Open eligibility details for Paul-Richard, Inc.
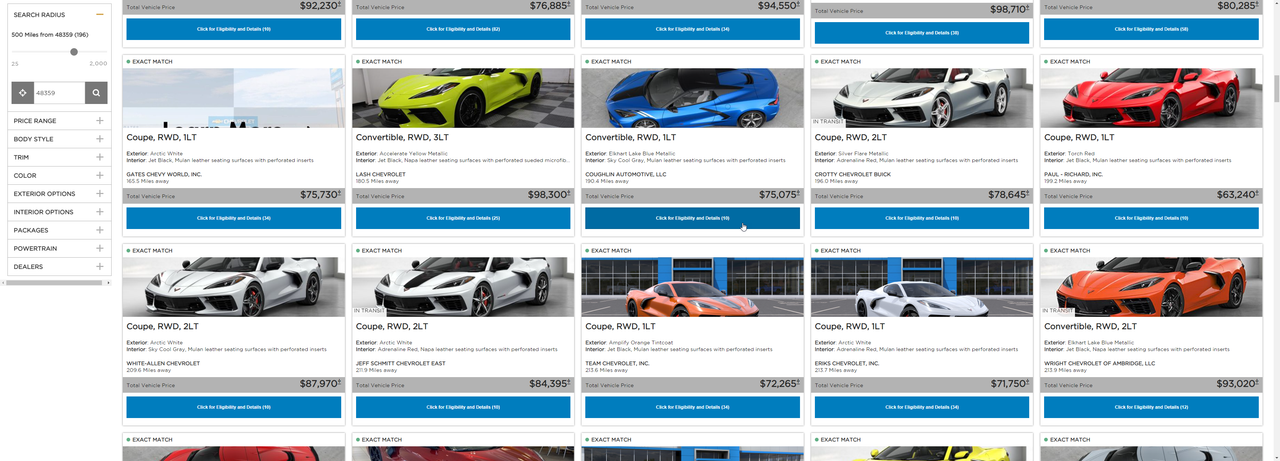Screen dimensions: 1280x461 pyautogui.click(x=1151, y=218)
